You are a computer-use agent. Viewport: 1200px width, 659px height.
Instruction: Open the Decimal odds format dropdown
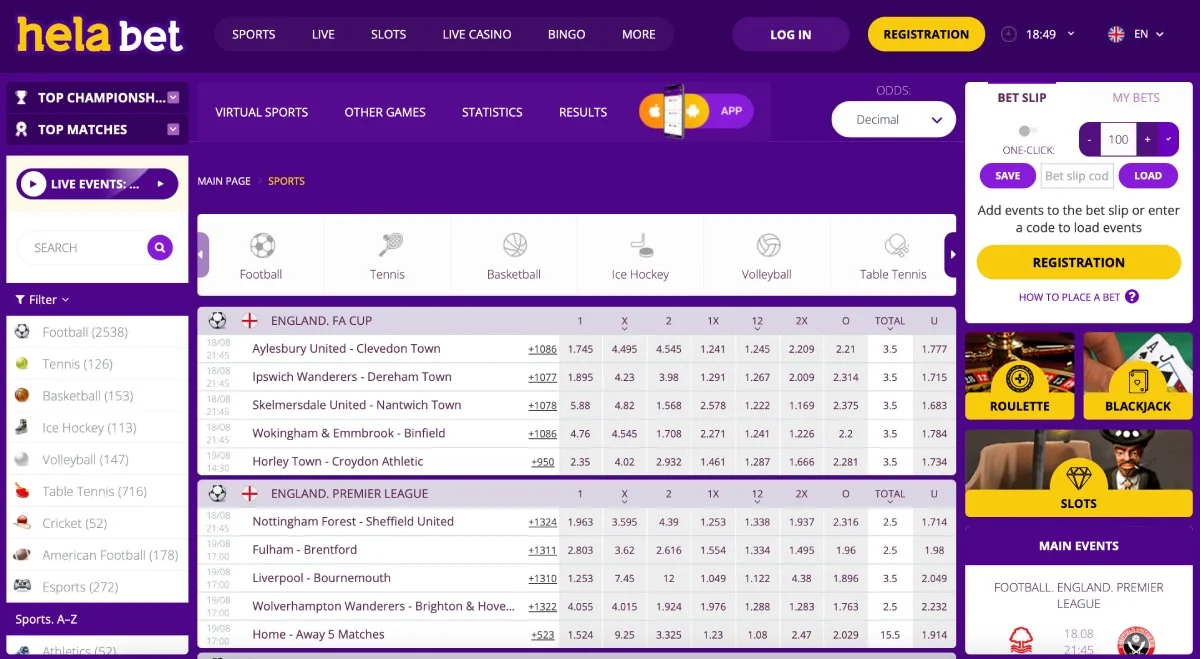click(893, 120)
